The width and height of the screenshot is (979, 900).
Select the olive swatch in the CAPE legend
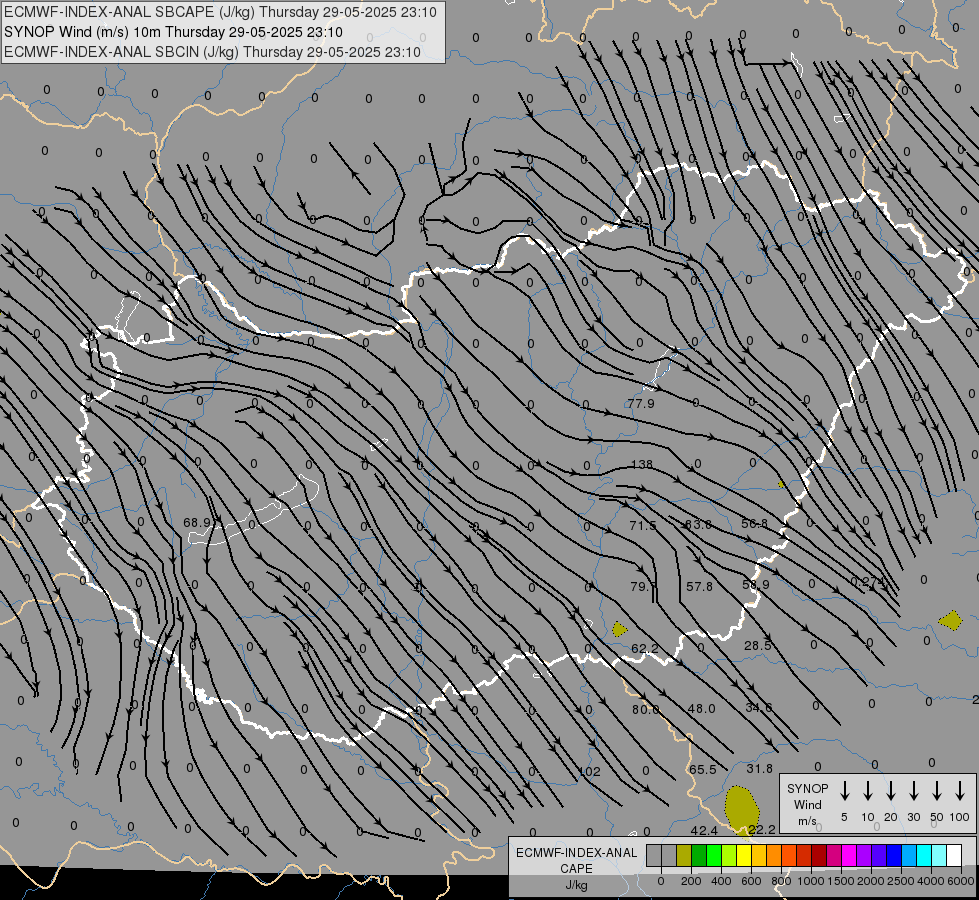click(x=684, y=855)
